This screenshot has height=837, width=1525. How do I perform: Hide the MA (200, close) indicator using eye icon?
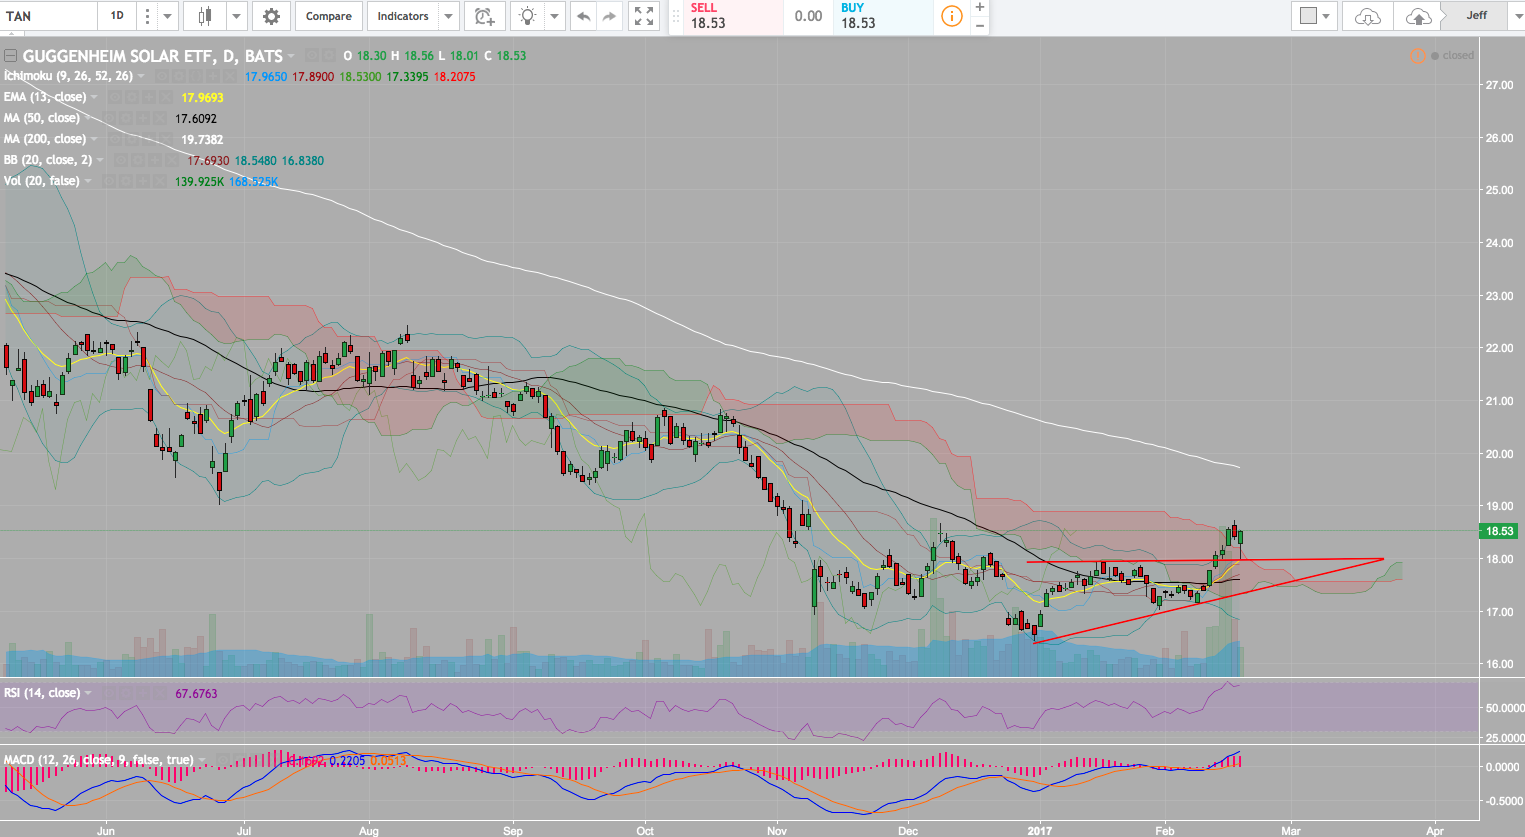pyautogui.click(x=116, y=139)
